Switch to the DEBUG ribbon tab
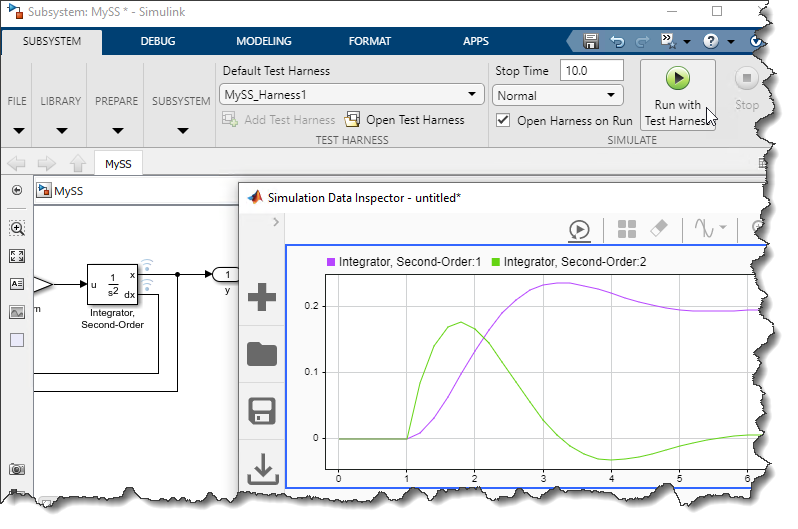Screen dimensions: 798x529 click(x=157, y=42)
